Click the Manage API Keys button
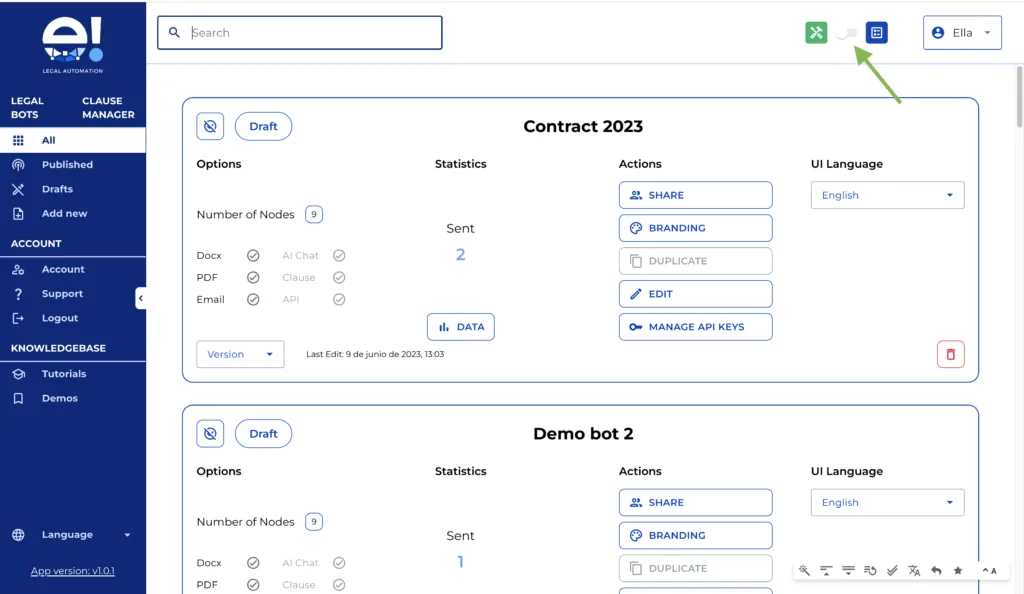1024x594 pixels. click(695, 327)
